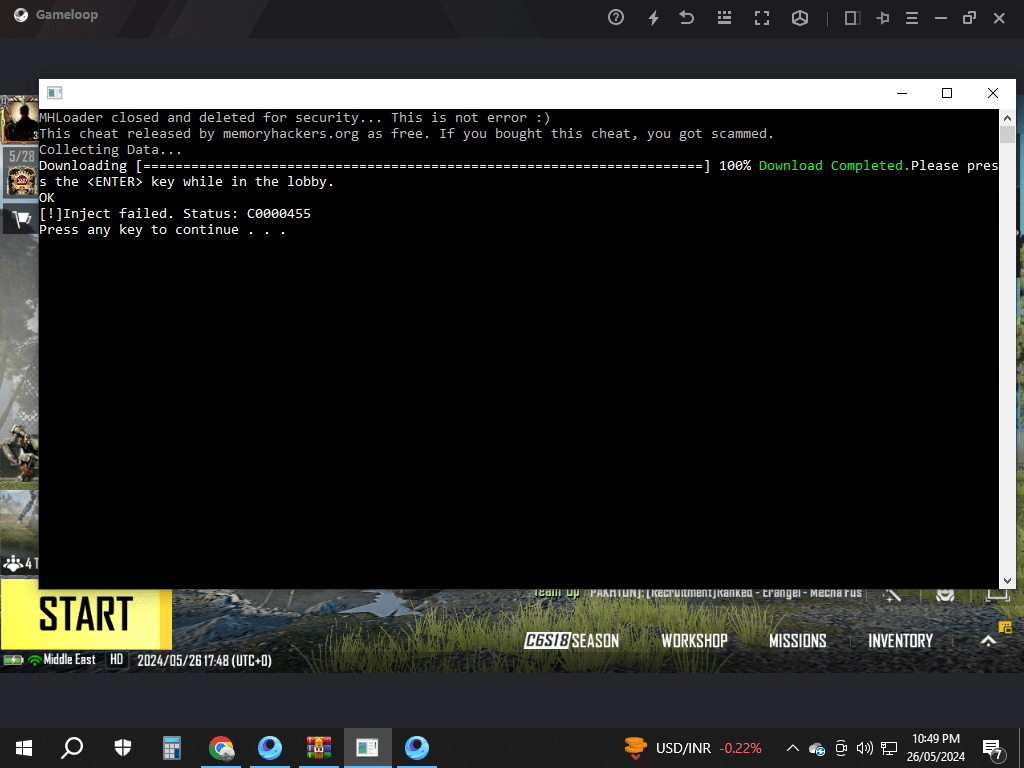The image size is (1024, 768).
Task: Open WinRAR from taskbar
Action: [319, 748]
